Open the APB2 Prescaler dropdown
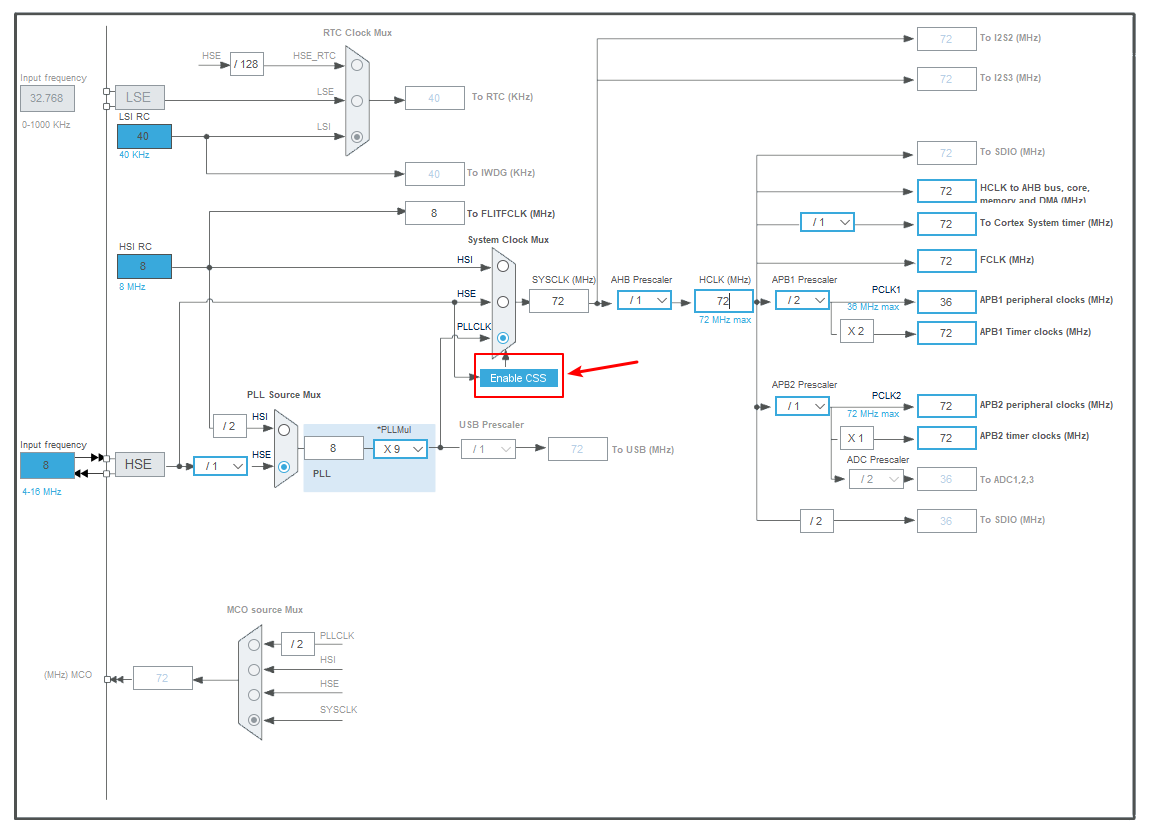 [x=801, y=406]
